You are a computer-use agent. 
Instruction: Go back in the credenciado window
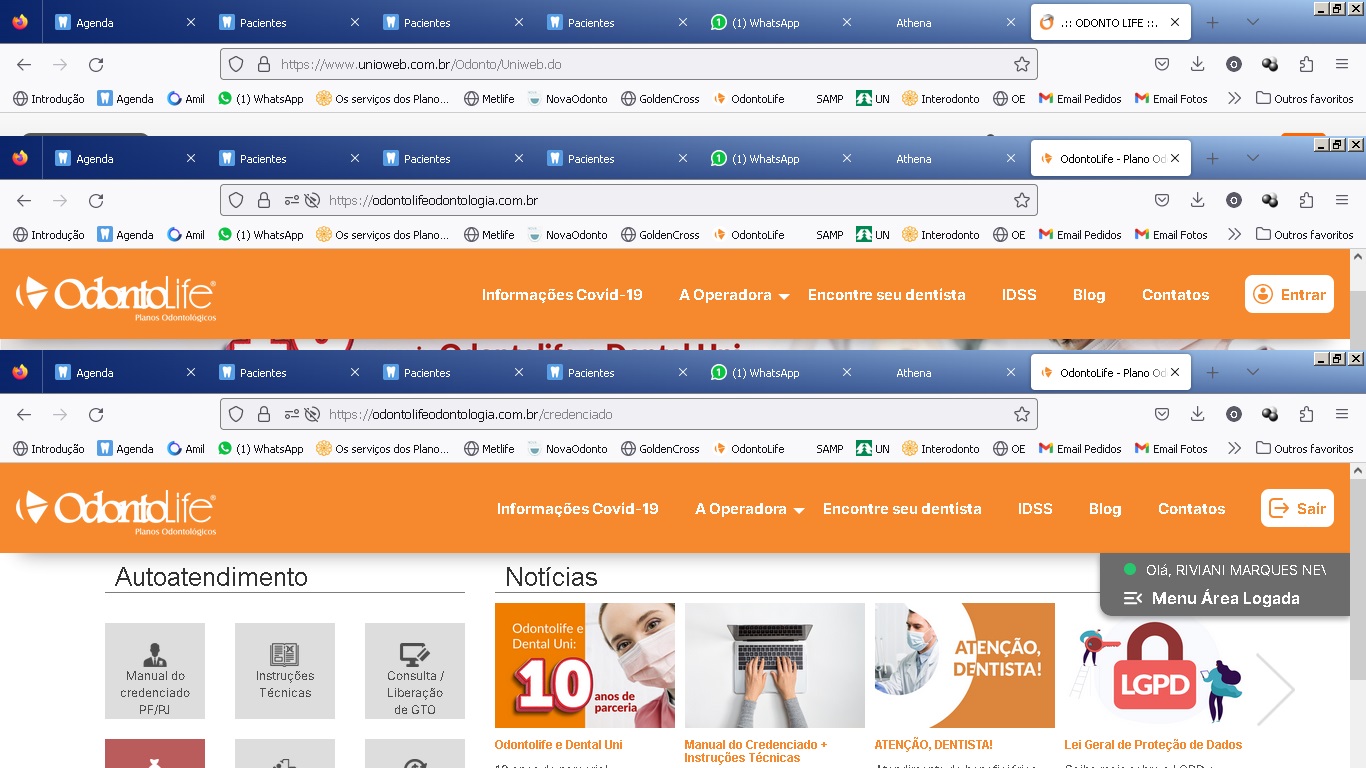tap(24, 414)
